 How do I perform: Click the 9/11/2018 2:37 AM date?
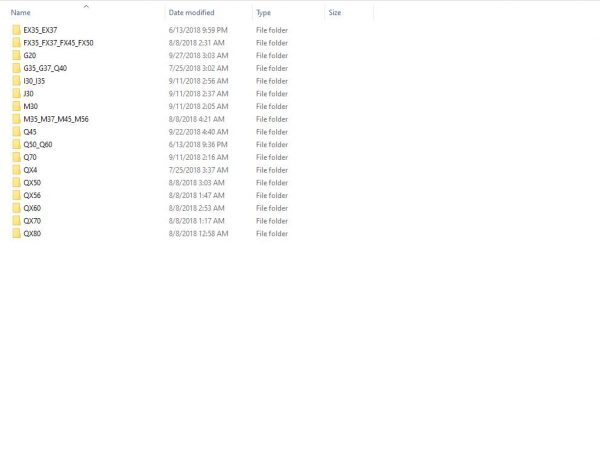pos(199,93)
